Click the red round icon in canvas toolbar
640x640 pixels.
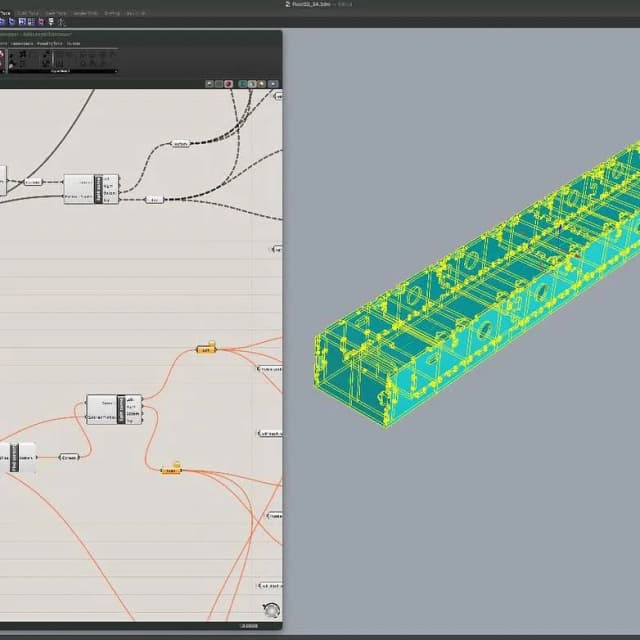[x=229, y=83]
